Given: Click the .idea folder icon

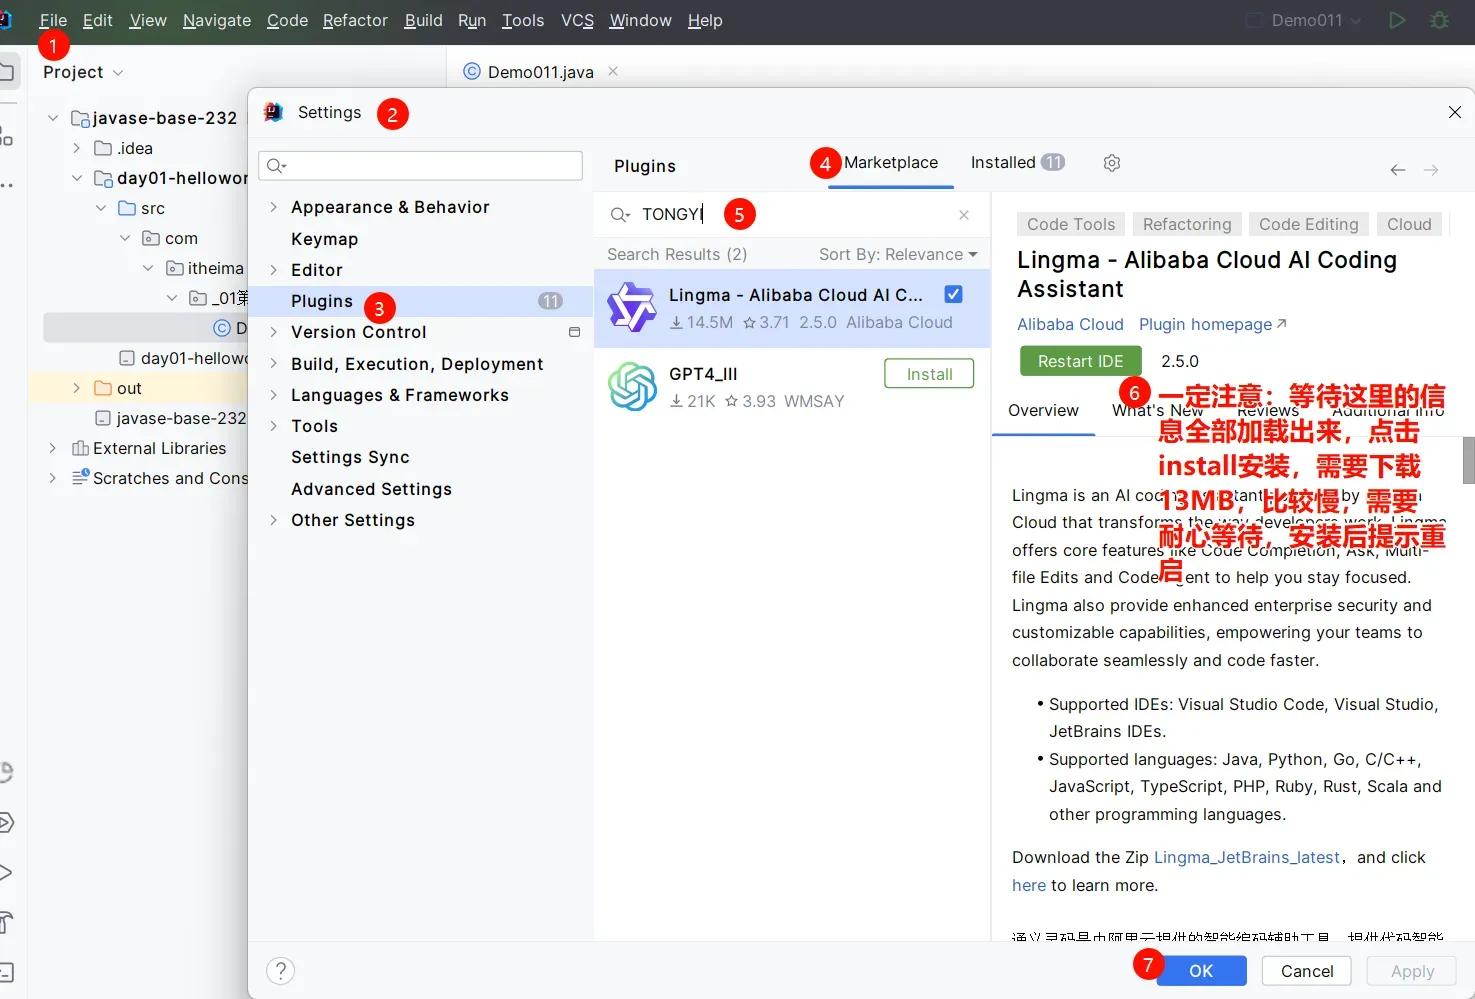Looking at the screenshot, I should (x=103, y=148).
